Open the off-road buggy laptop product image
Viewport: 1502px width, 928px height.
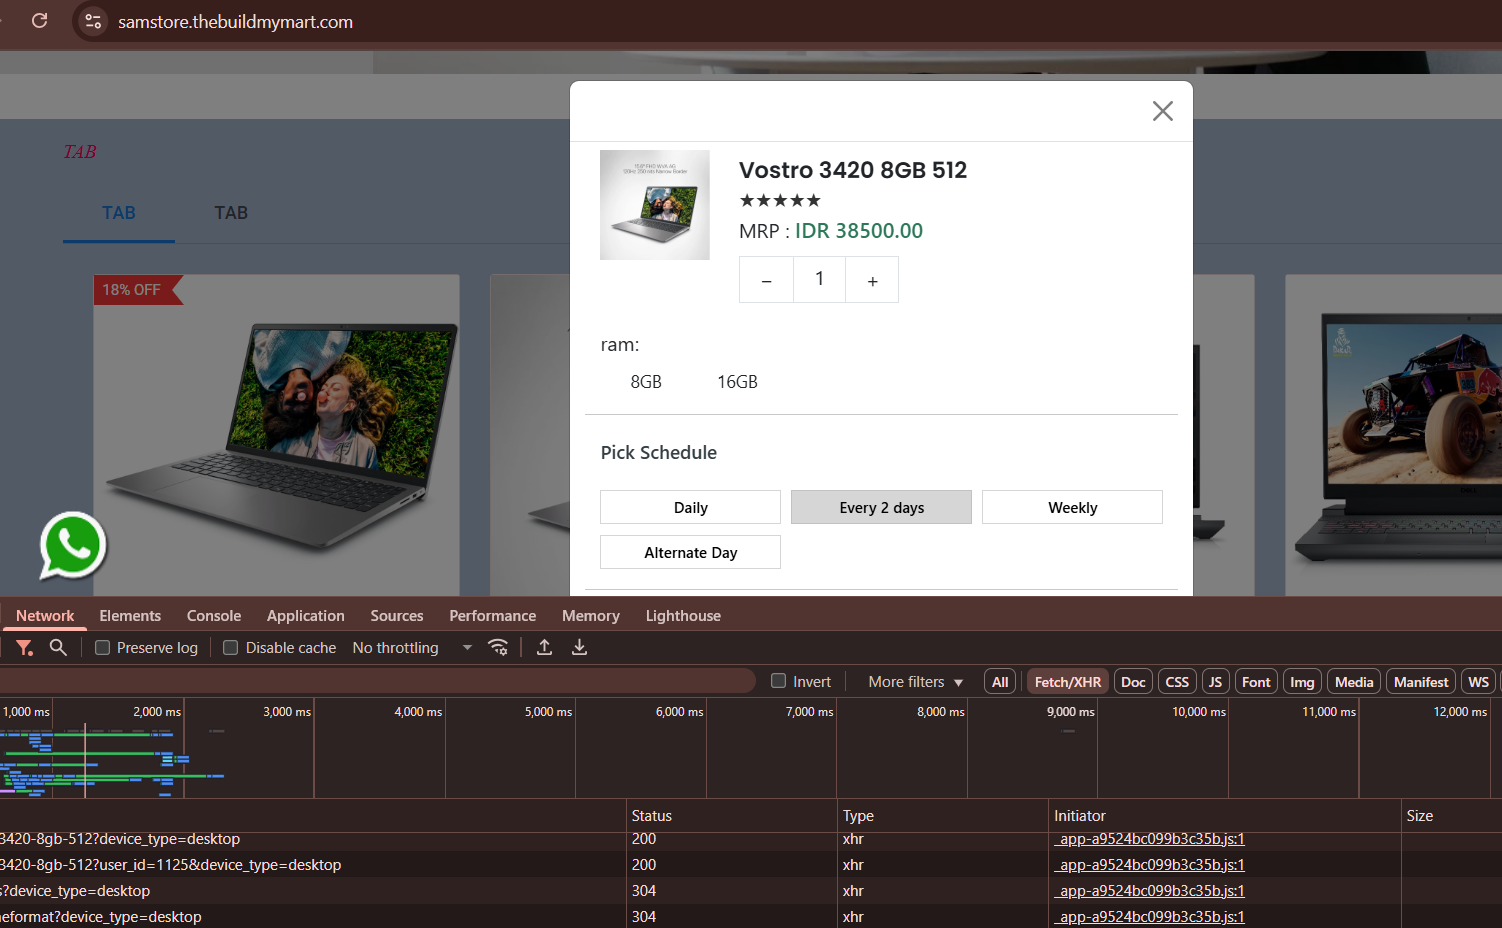click(1393, 436)
